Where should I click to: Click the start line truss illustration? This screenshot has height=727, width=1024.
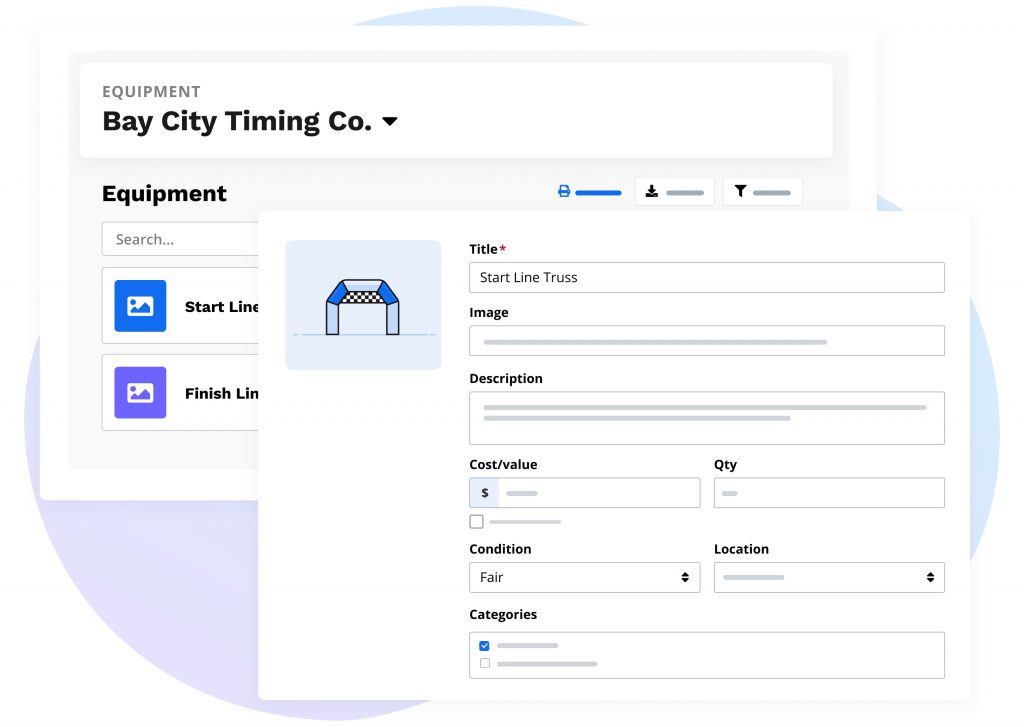(363, 305)
